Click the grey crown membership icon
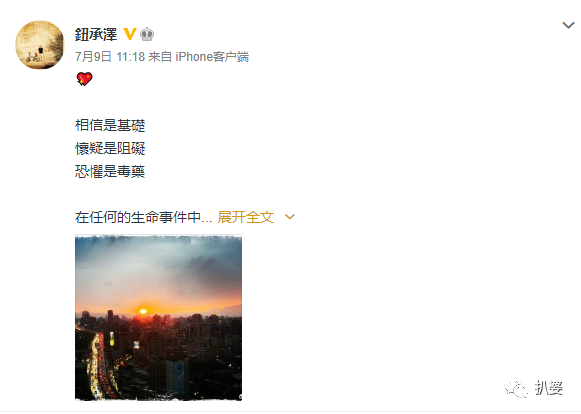581x414 pixels. (x=147, y=34)
